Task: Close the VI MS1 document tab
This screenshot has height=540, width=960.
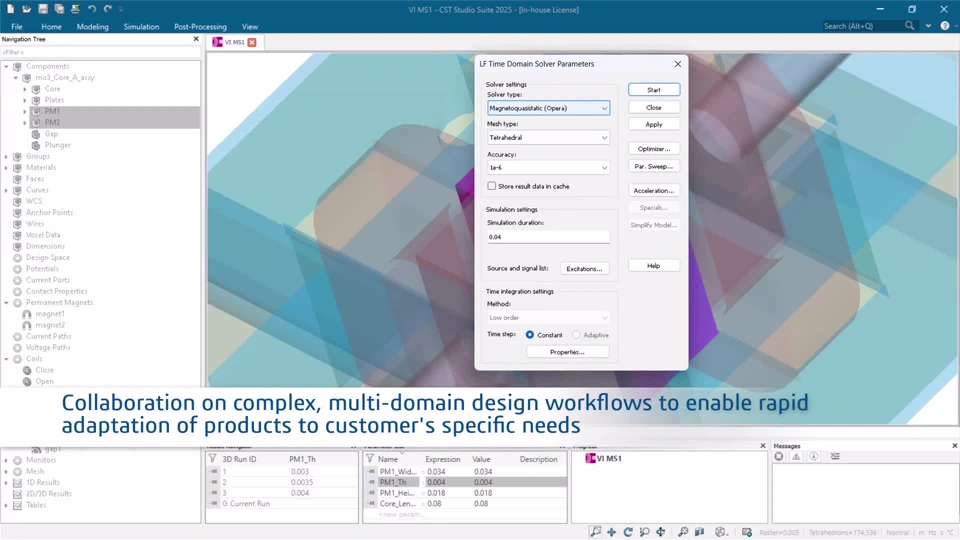Action: tap(252, 42)
